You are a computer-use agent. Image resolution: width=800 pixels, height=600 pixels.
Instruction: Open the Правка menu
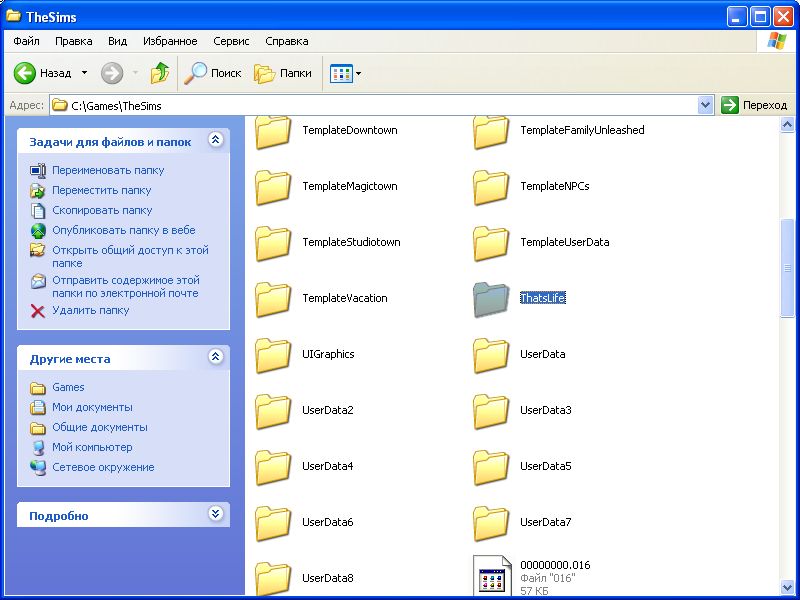[x=73, y=41]
